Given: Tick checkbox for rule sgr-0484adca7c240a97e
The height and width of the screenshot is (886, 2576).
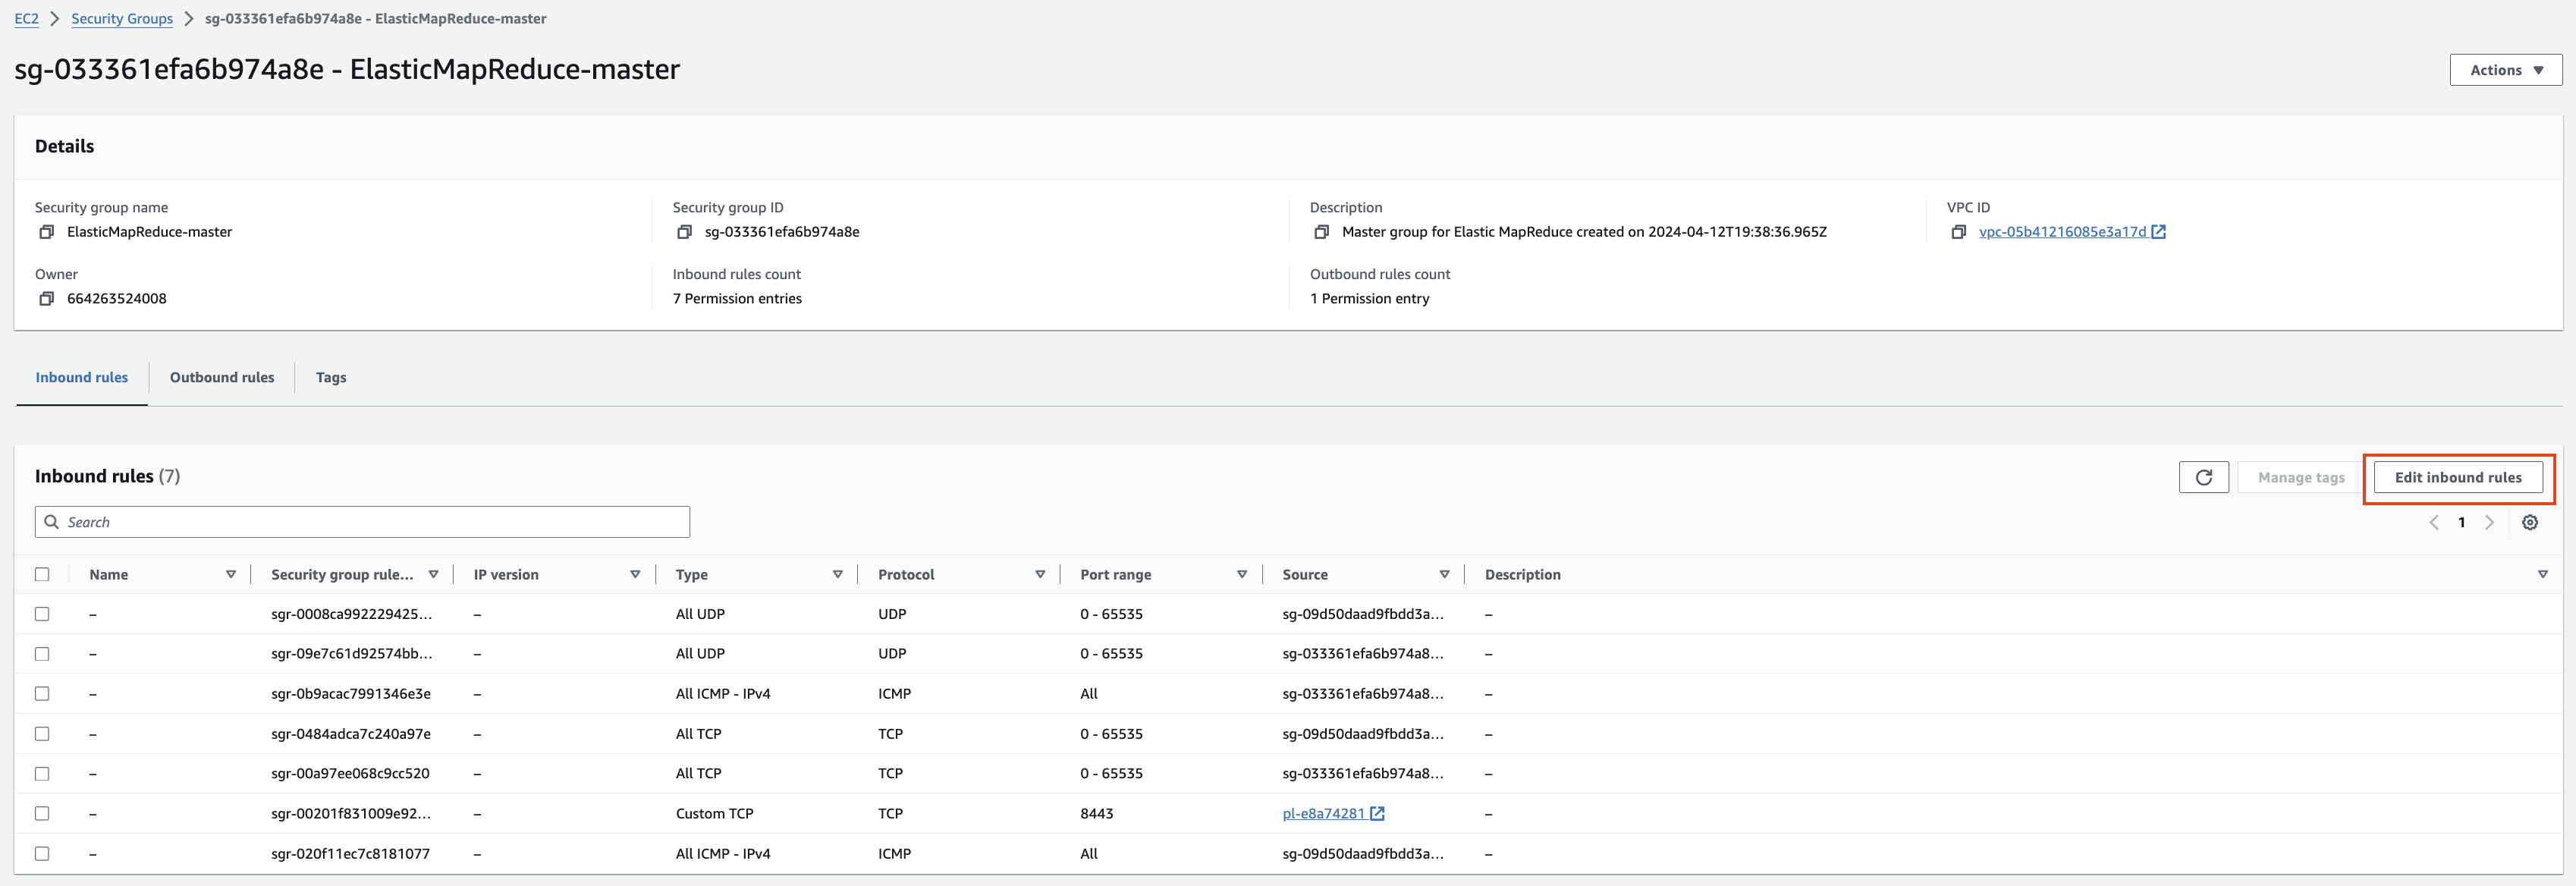Looking at the screenshot, I should pos(42,734).
